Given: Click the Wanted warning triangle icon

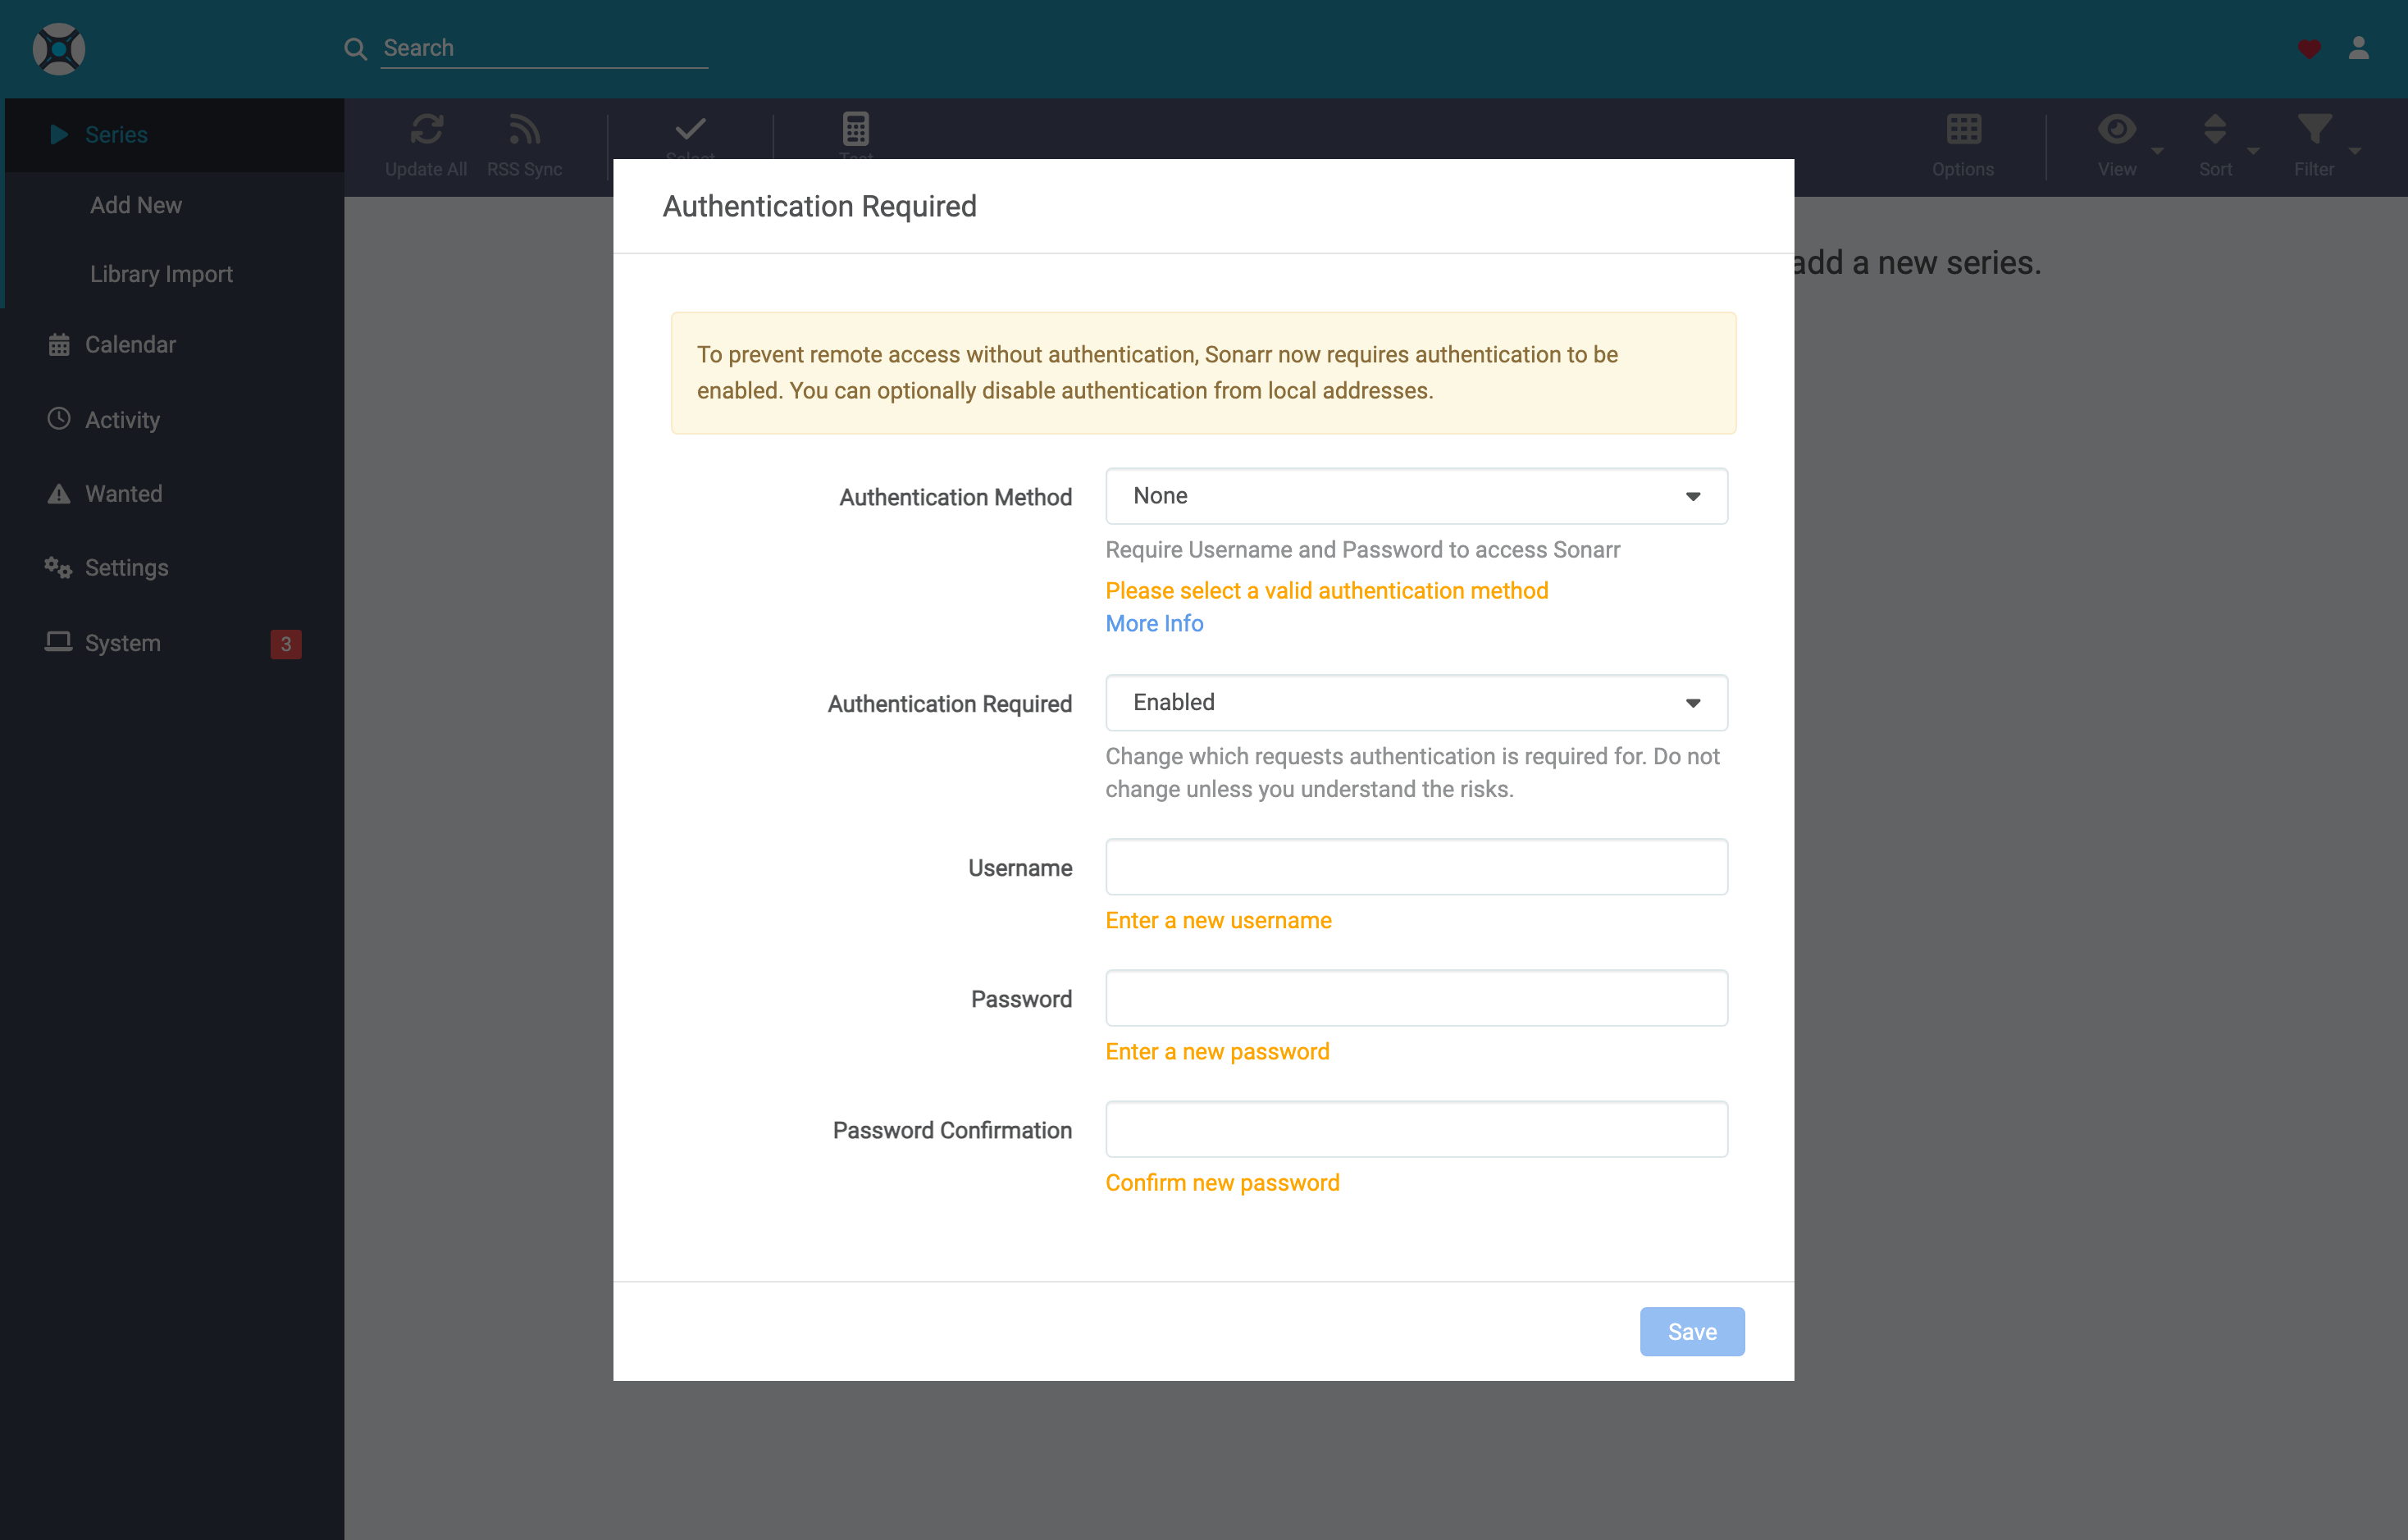Looking at the screenshot, I should coord(59,494).
